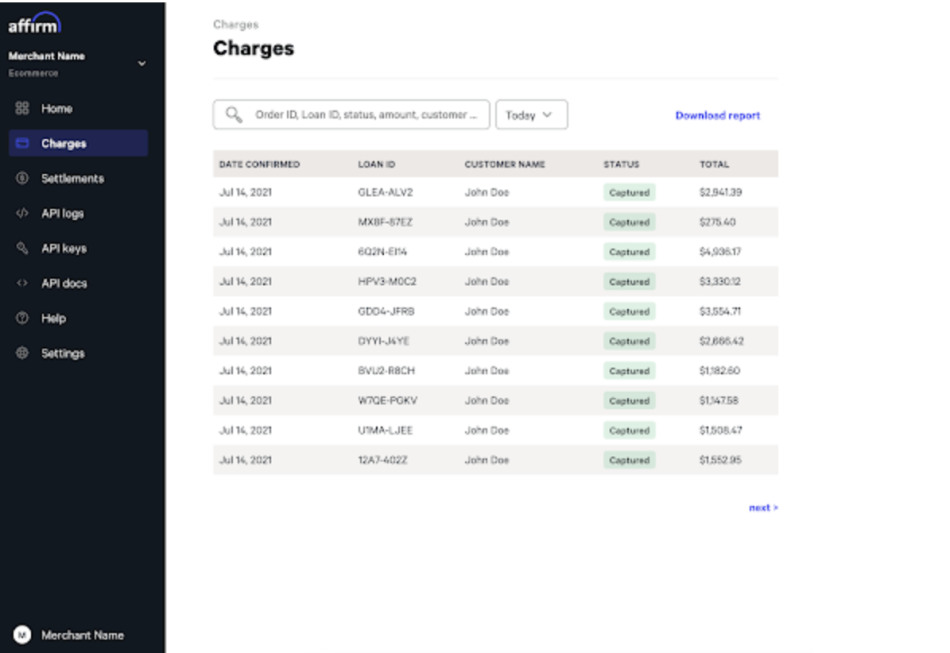Viewport: 950px width, 653px height.
Task: Click the search magnifier icon
Action: 234,114
